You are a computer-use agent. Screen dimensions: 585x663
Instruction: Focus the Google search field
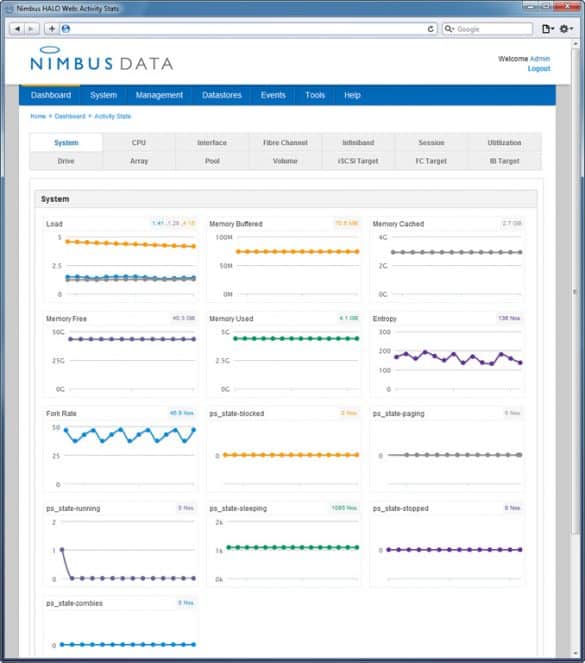pyautogui.click(x=487, y=29)
